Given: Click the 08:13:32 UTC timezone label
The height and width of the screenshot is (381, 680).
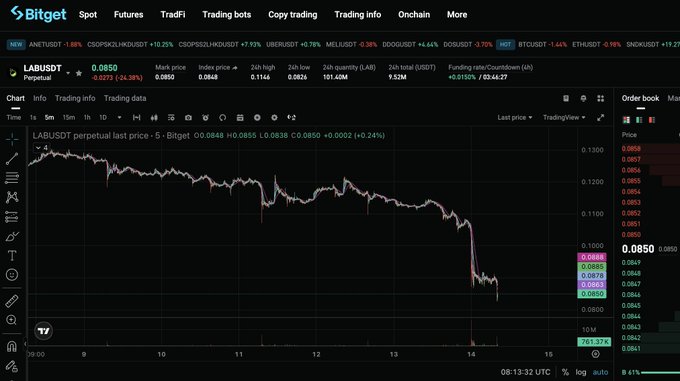Looking at the screenshot, I should pos(525,372).
